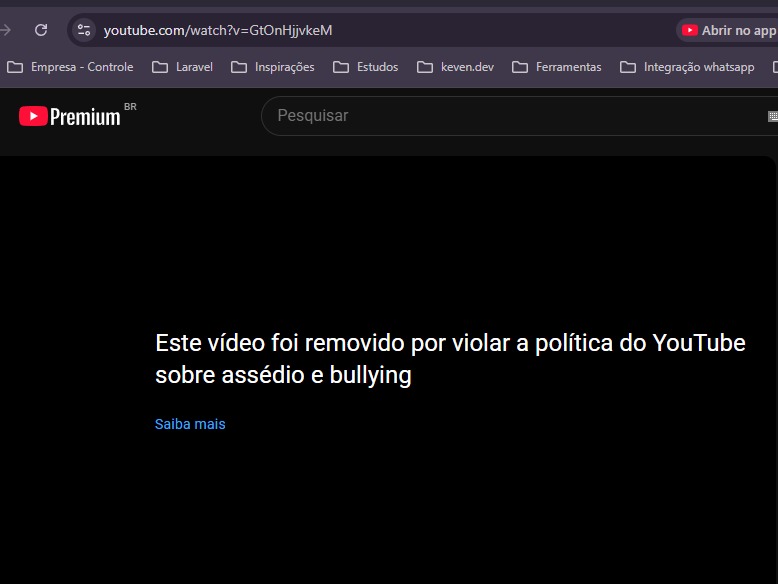Image resolution: width=778 pixels, height=584 pixels.
Task: Open the Inspirações bookmark folder
Action: pyautogui.click(x=272, y=67)
